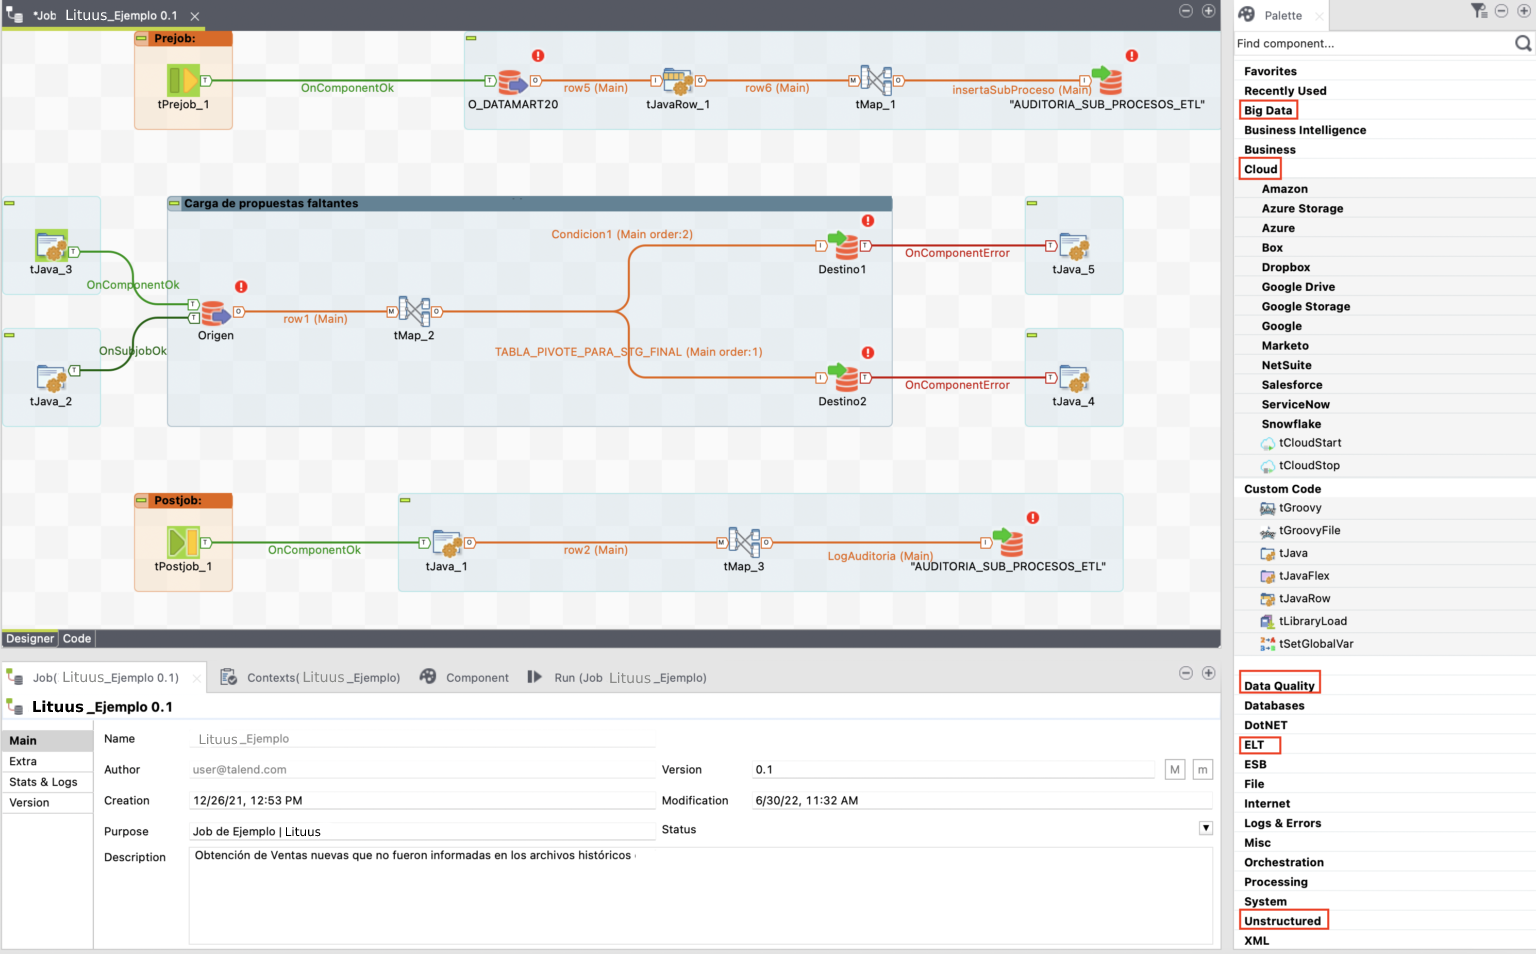Select the Origen database component

coord(215,313)
